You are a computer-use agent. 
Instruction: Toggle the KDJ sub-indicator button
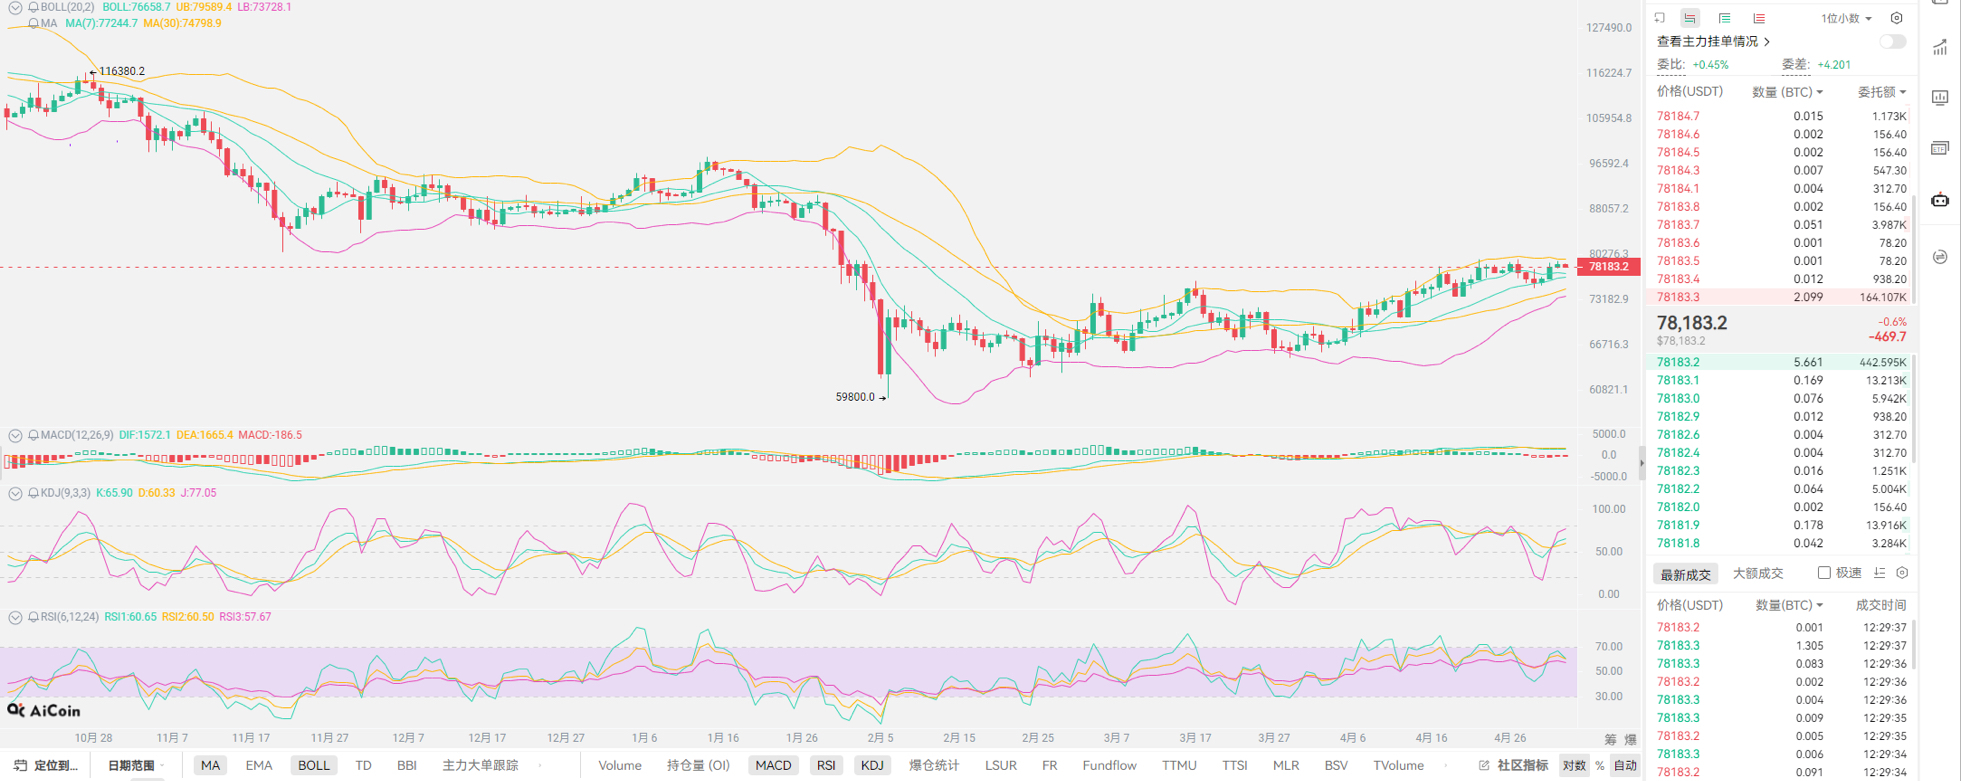coord(873,766)
